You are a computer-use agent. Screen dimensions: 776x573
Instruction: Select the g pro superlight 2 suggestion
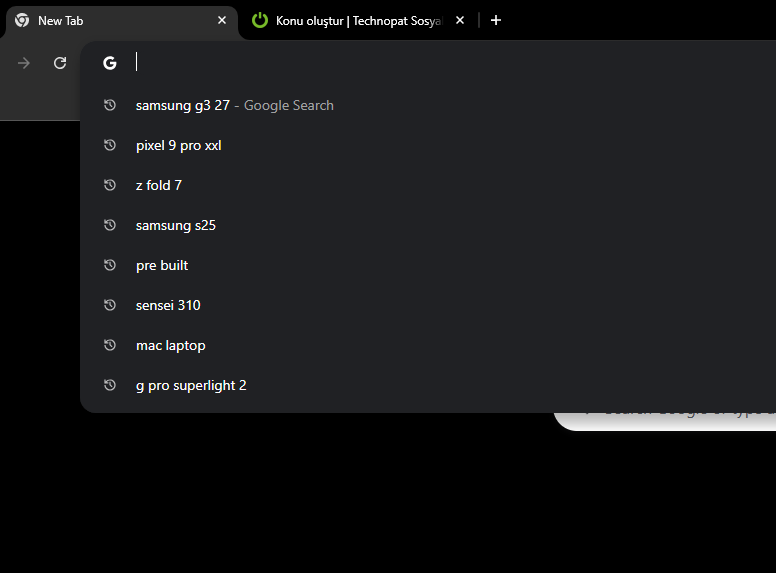pyautogui.click(x=428, y=385)
